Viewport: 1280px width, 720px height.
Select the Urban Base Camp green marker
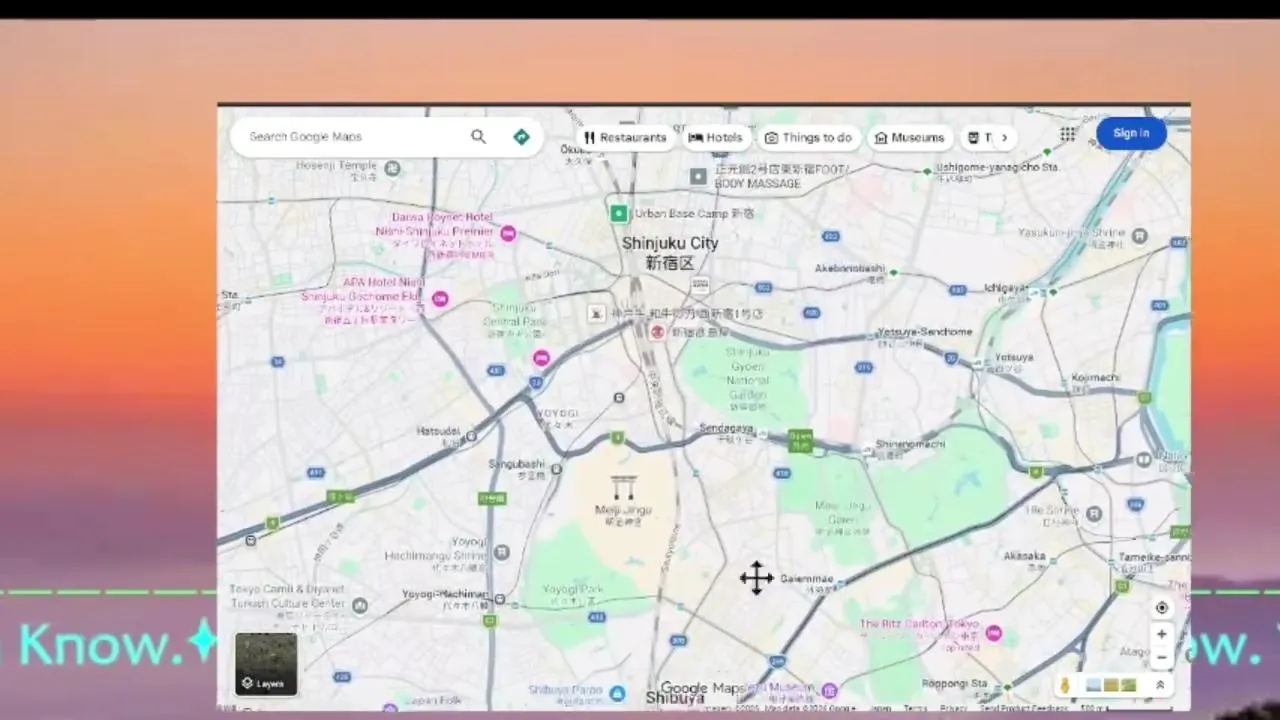[x=619, y=213]
